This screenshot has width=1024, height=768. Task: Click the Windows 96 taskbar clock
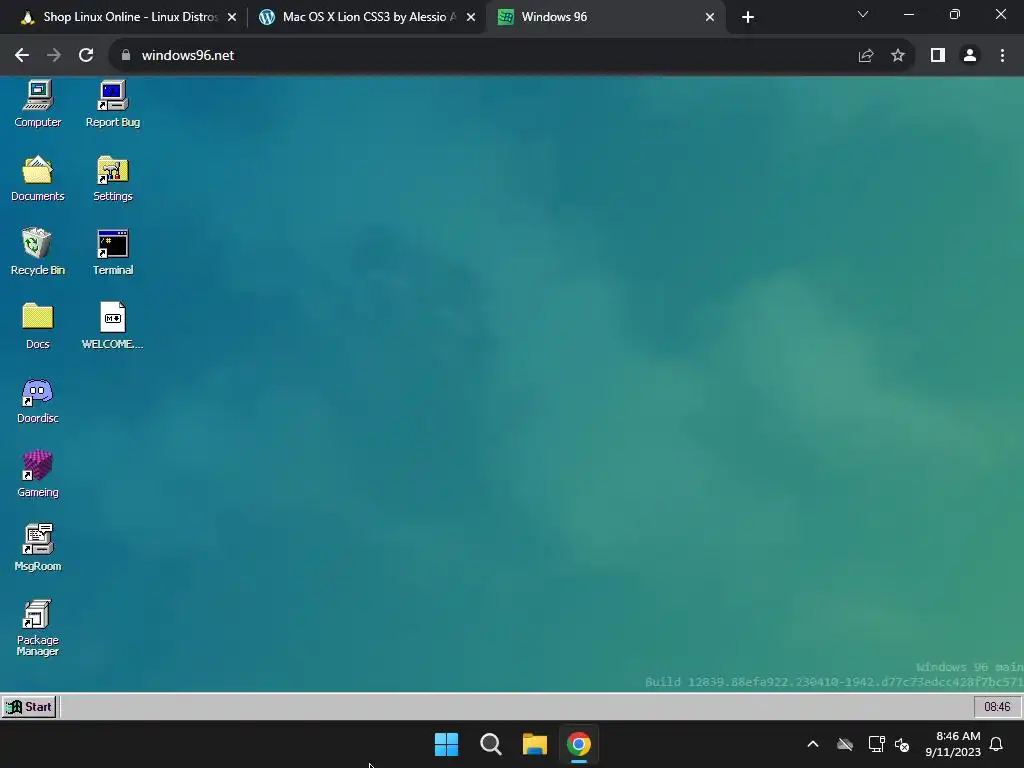click(997, 707)
